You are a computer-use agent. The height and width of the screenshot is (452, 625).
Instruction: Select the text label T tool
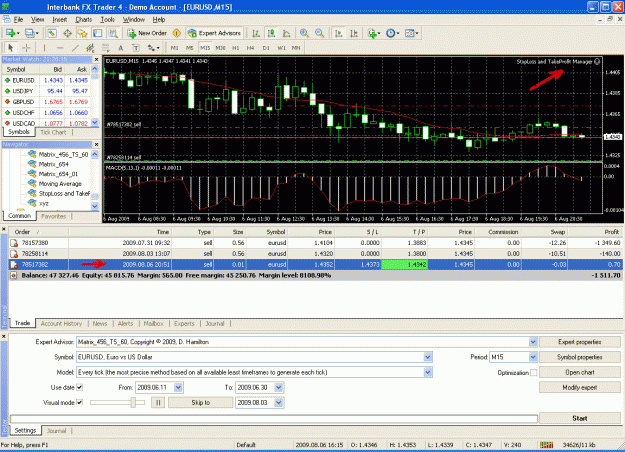(136, 48)
